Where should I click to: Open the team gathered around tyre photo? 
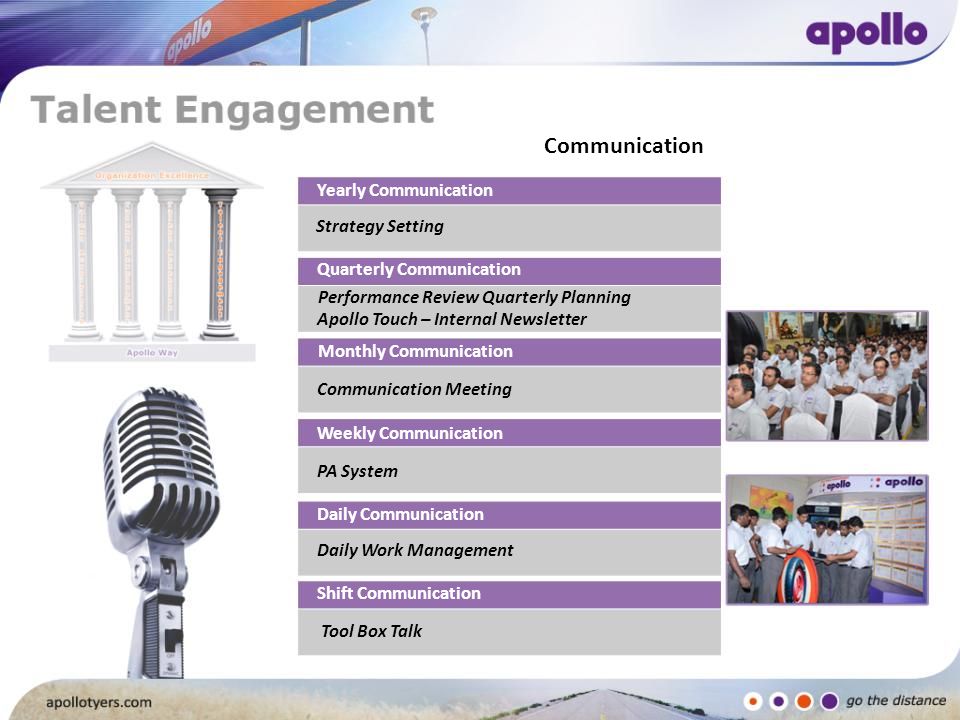(827, 539)
